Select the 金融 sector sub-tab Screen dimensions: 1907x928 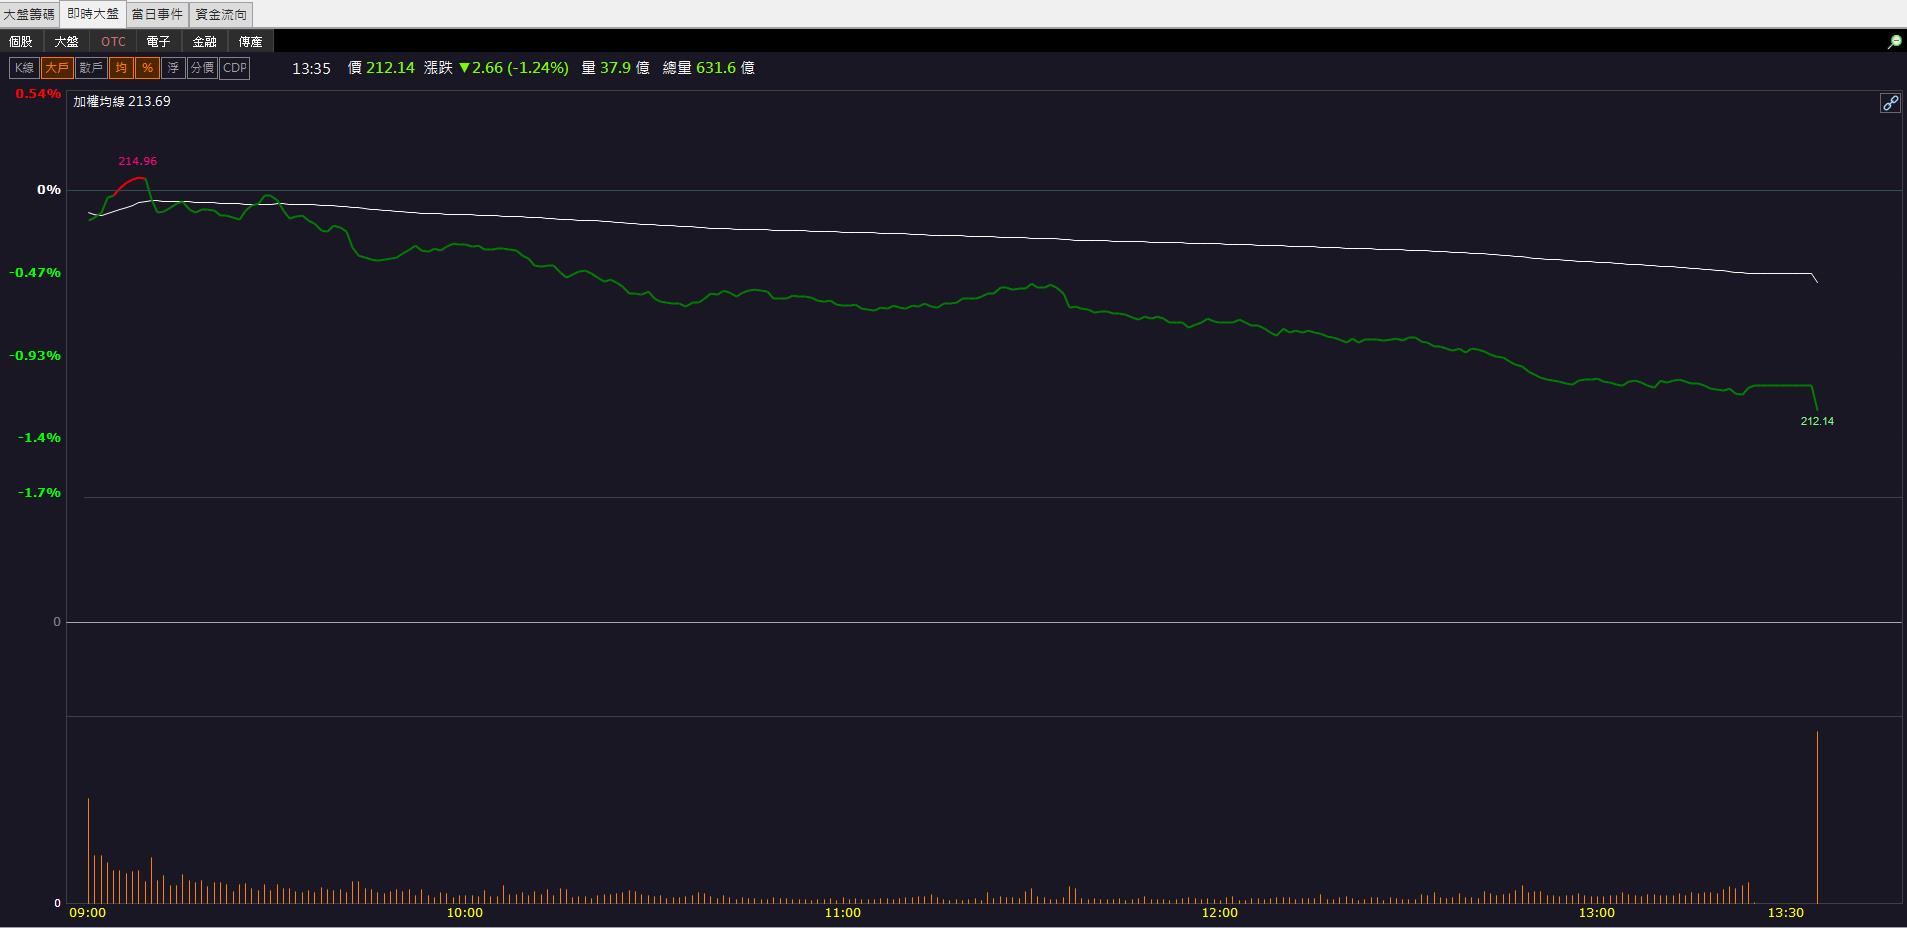204,42
